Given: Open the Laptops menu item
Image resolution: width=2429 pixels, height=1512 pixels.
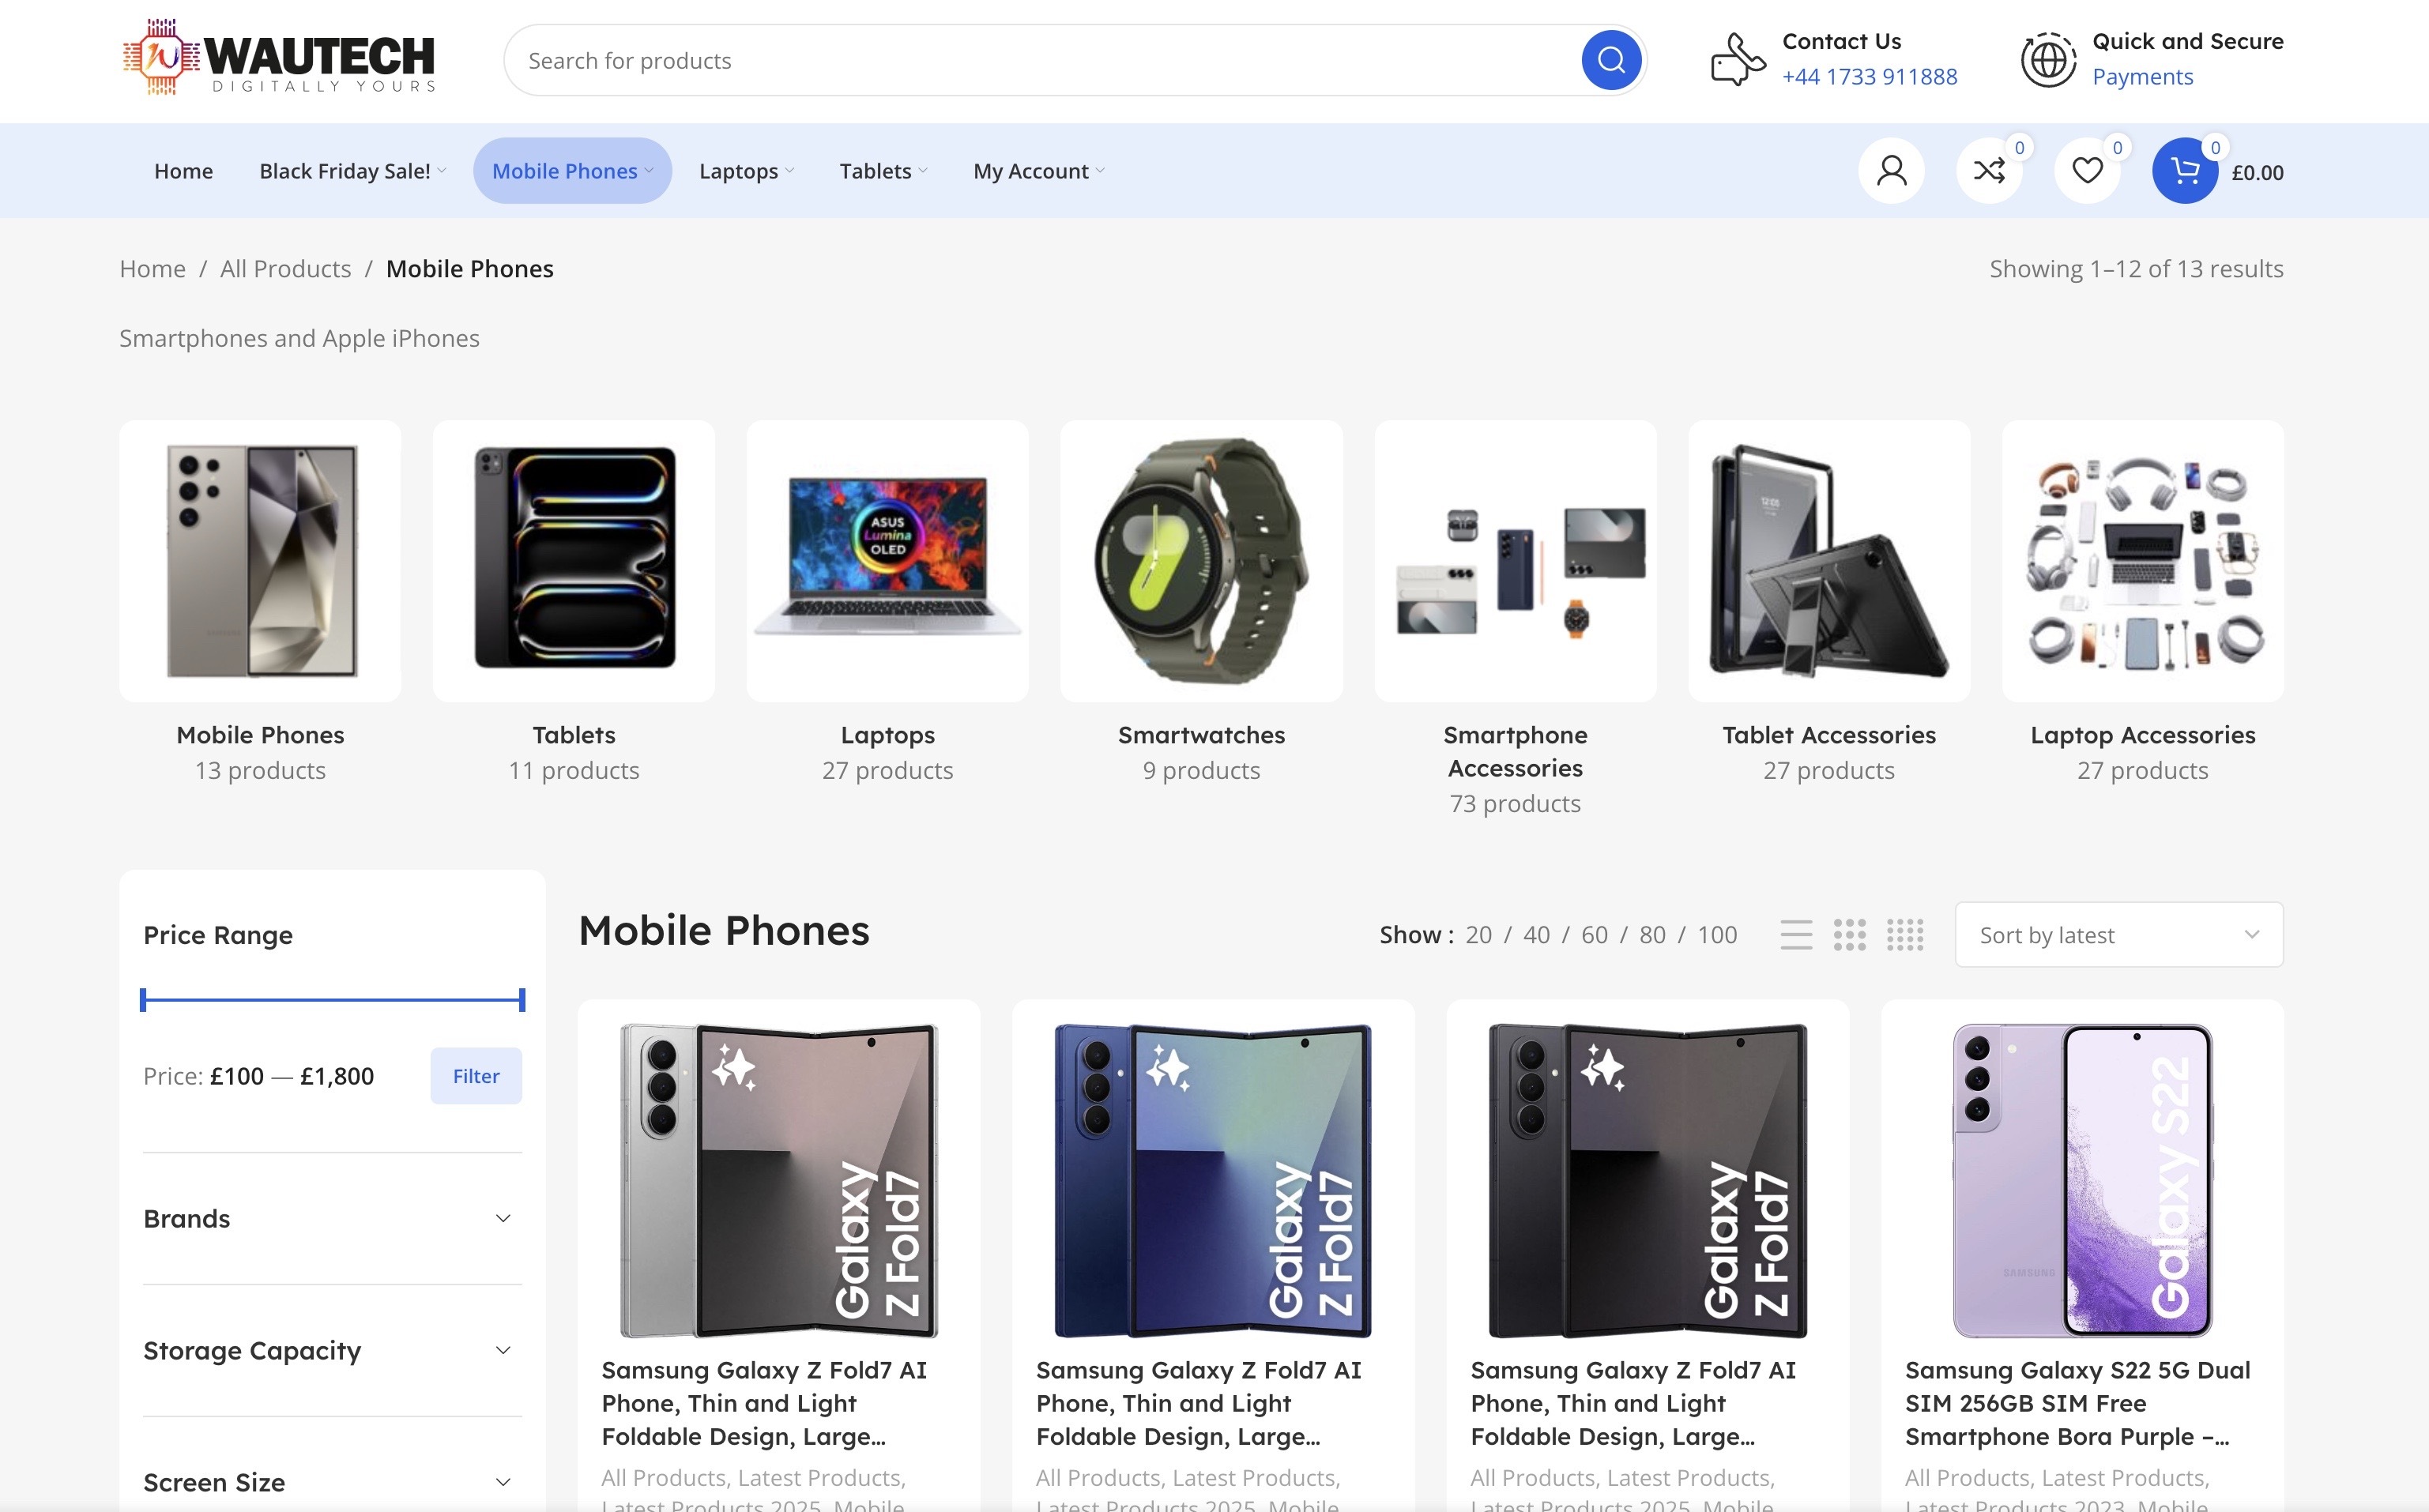Looking at the screenshot, I should coord(738,171).
